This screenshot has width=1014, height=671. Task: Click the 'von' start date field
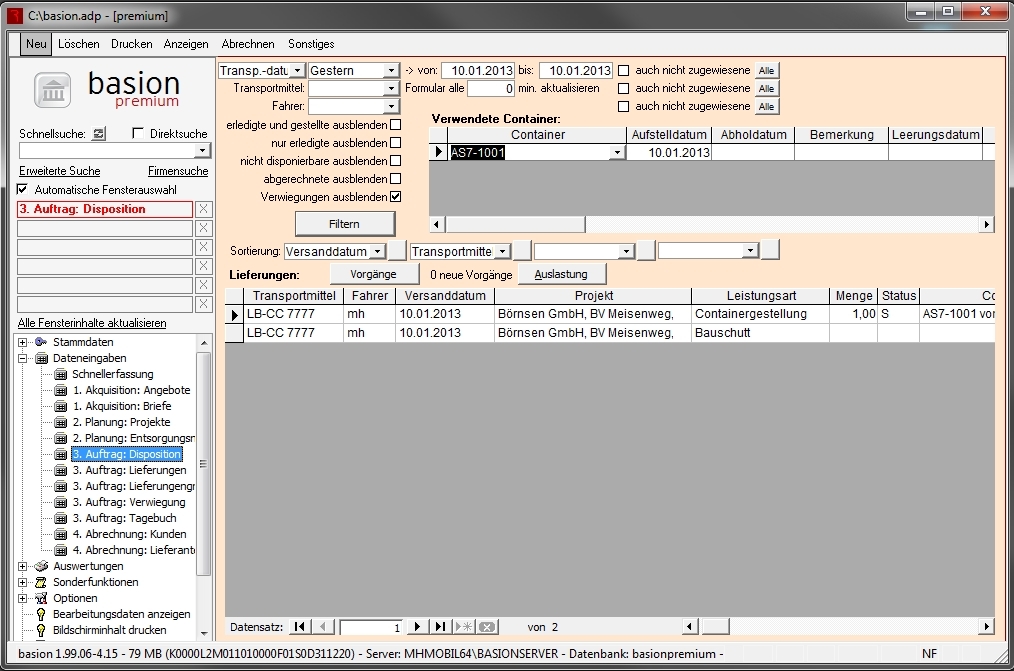pos(477,71)
